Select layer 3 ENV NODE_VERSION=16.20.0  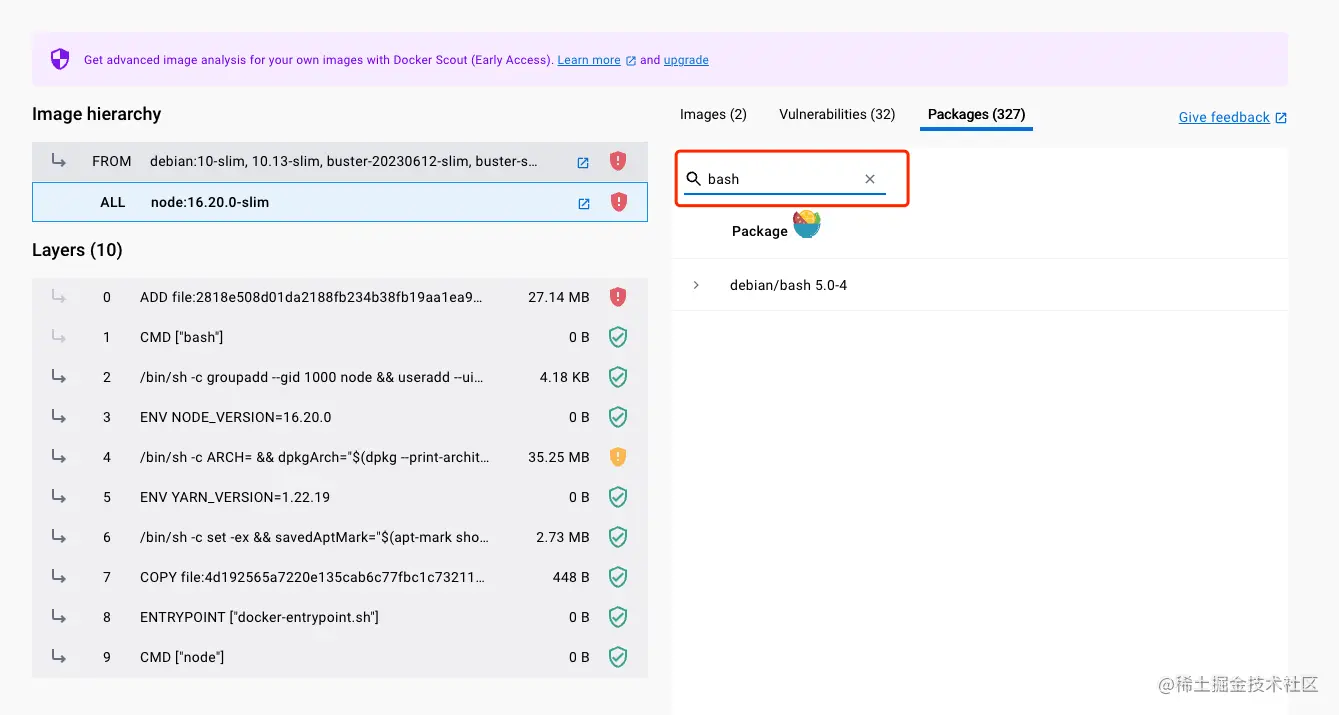coord(340,417)
